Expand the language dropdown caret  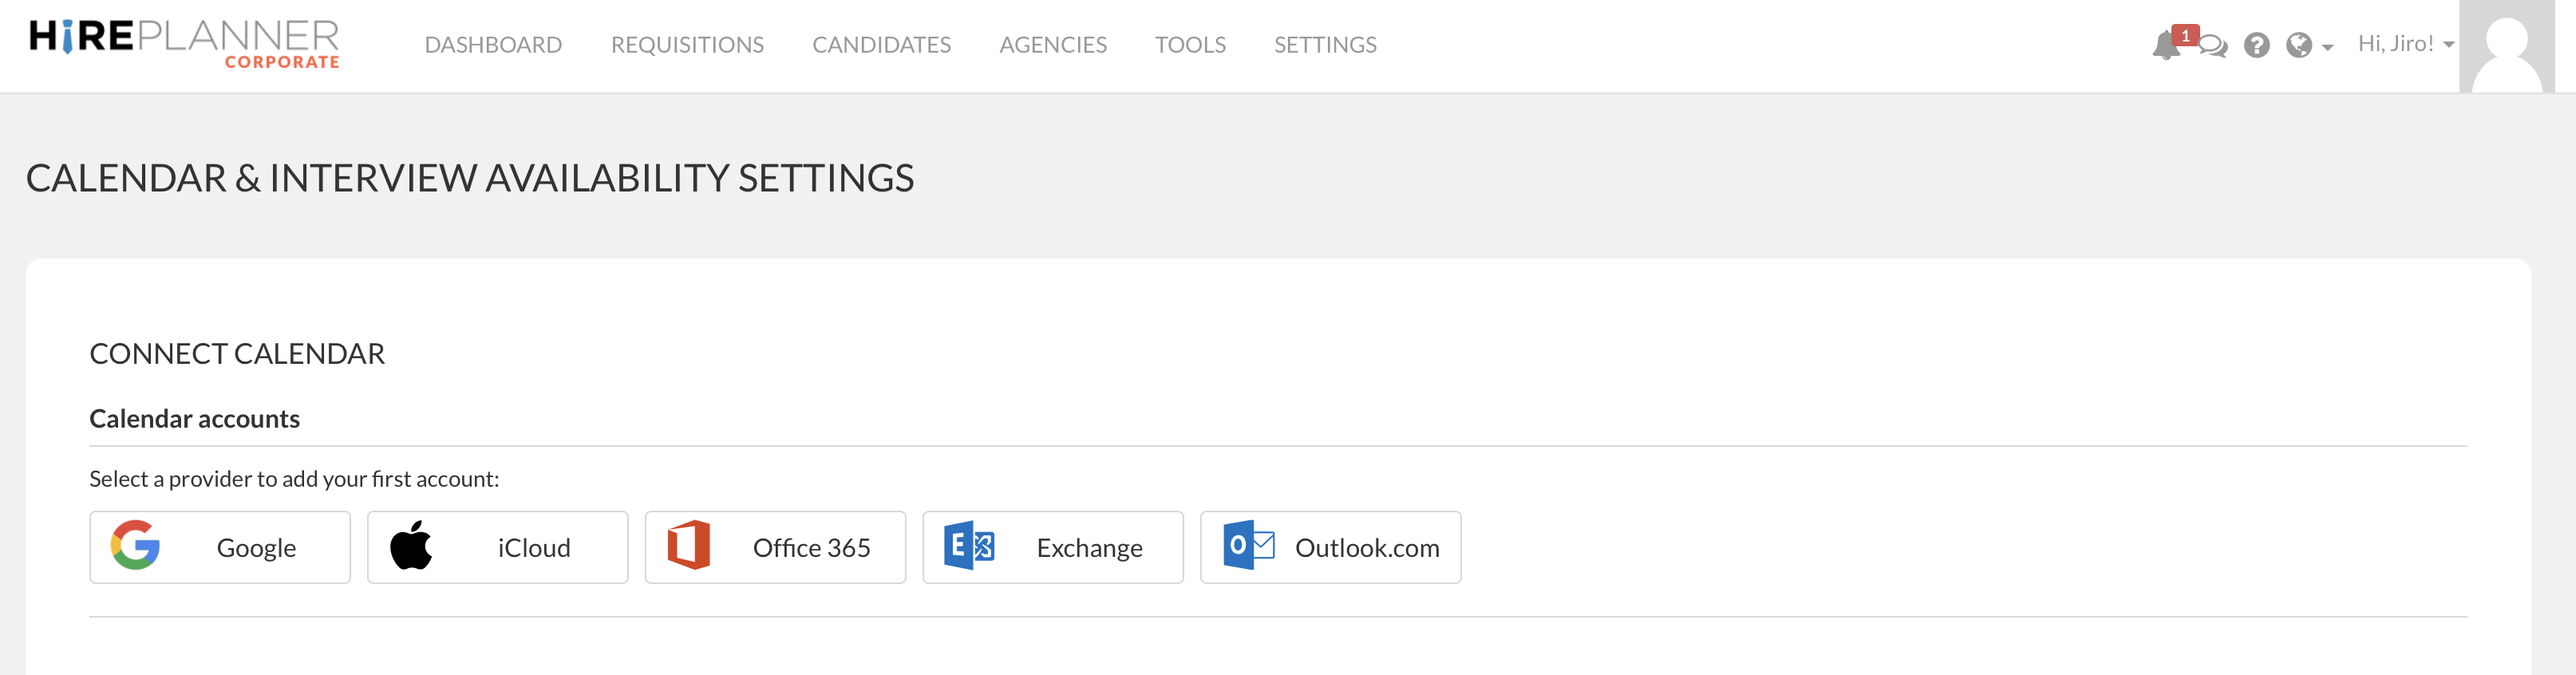[2328, 47]
